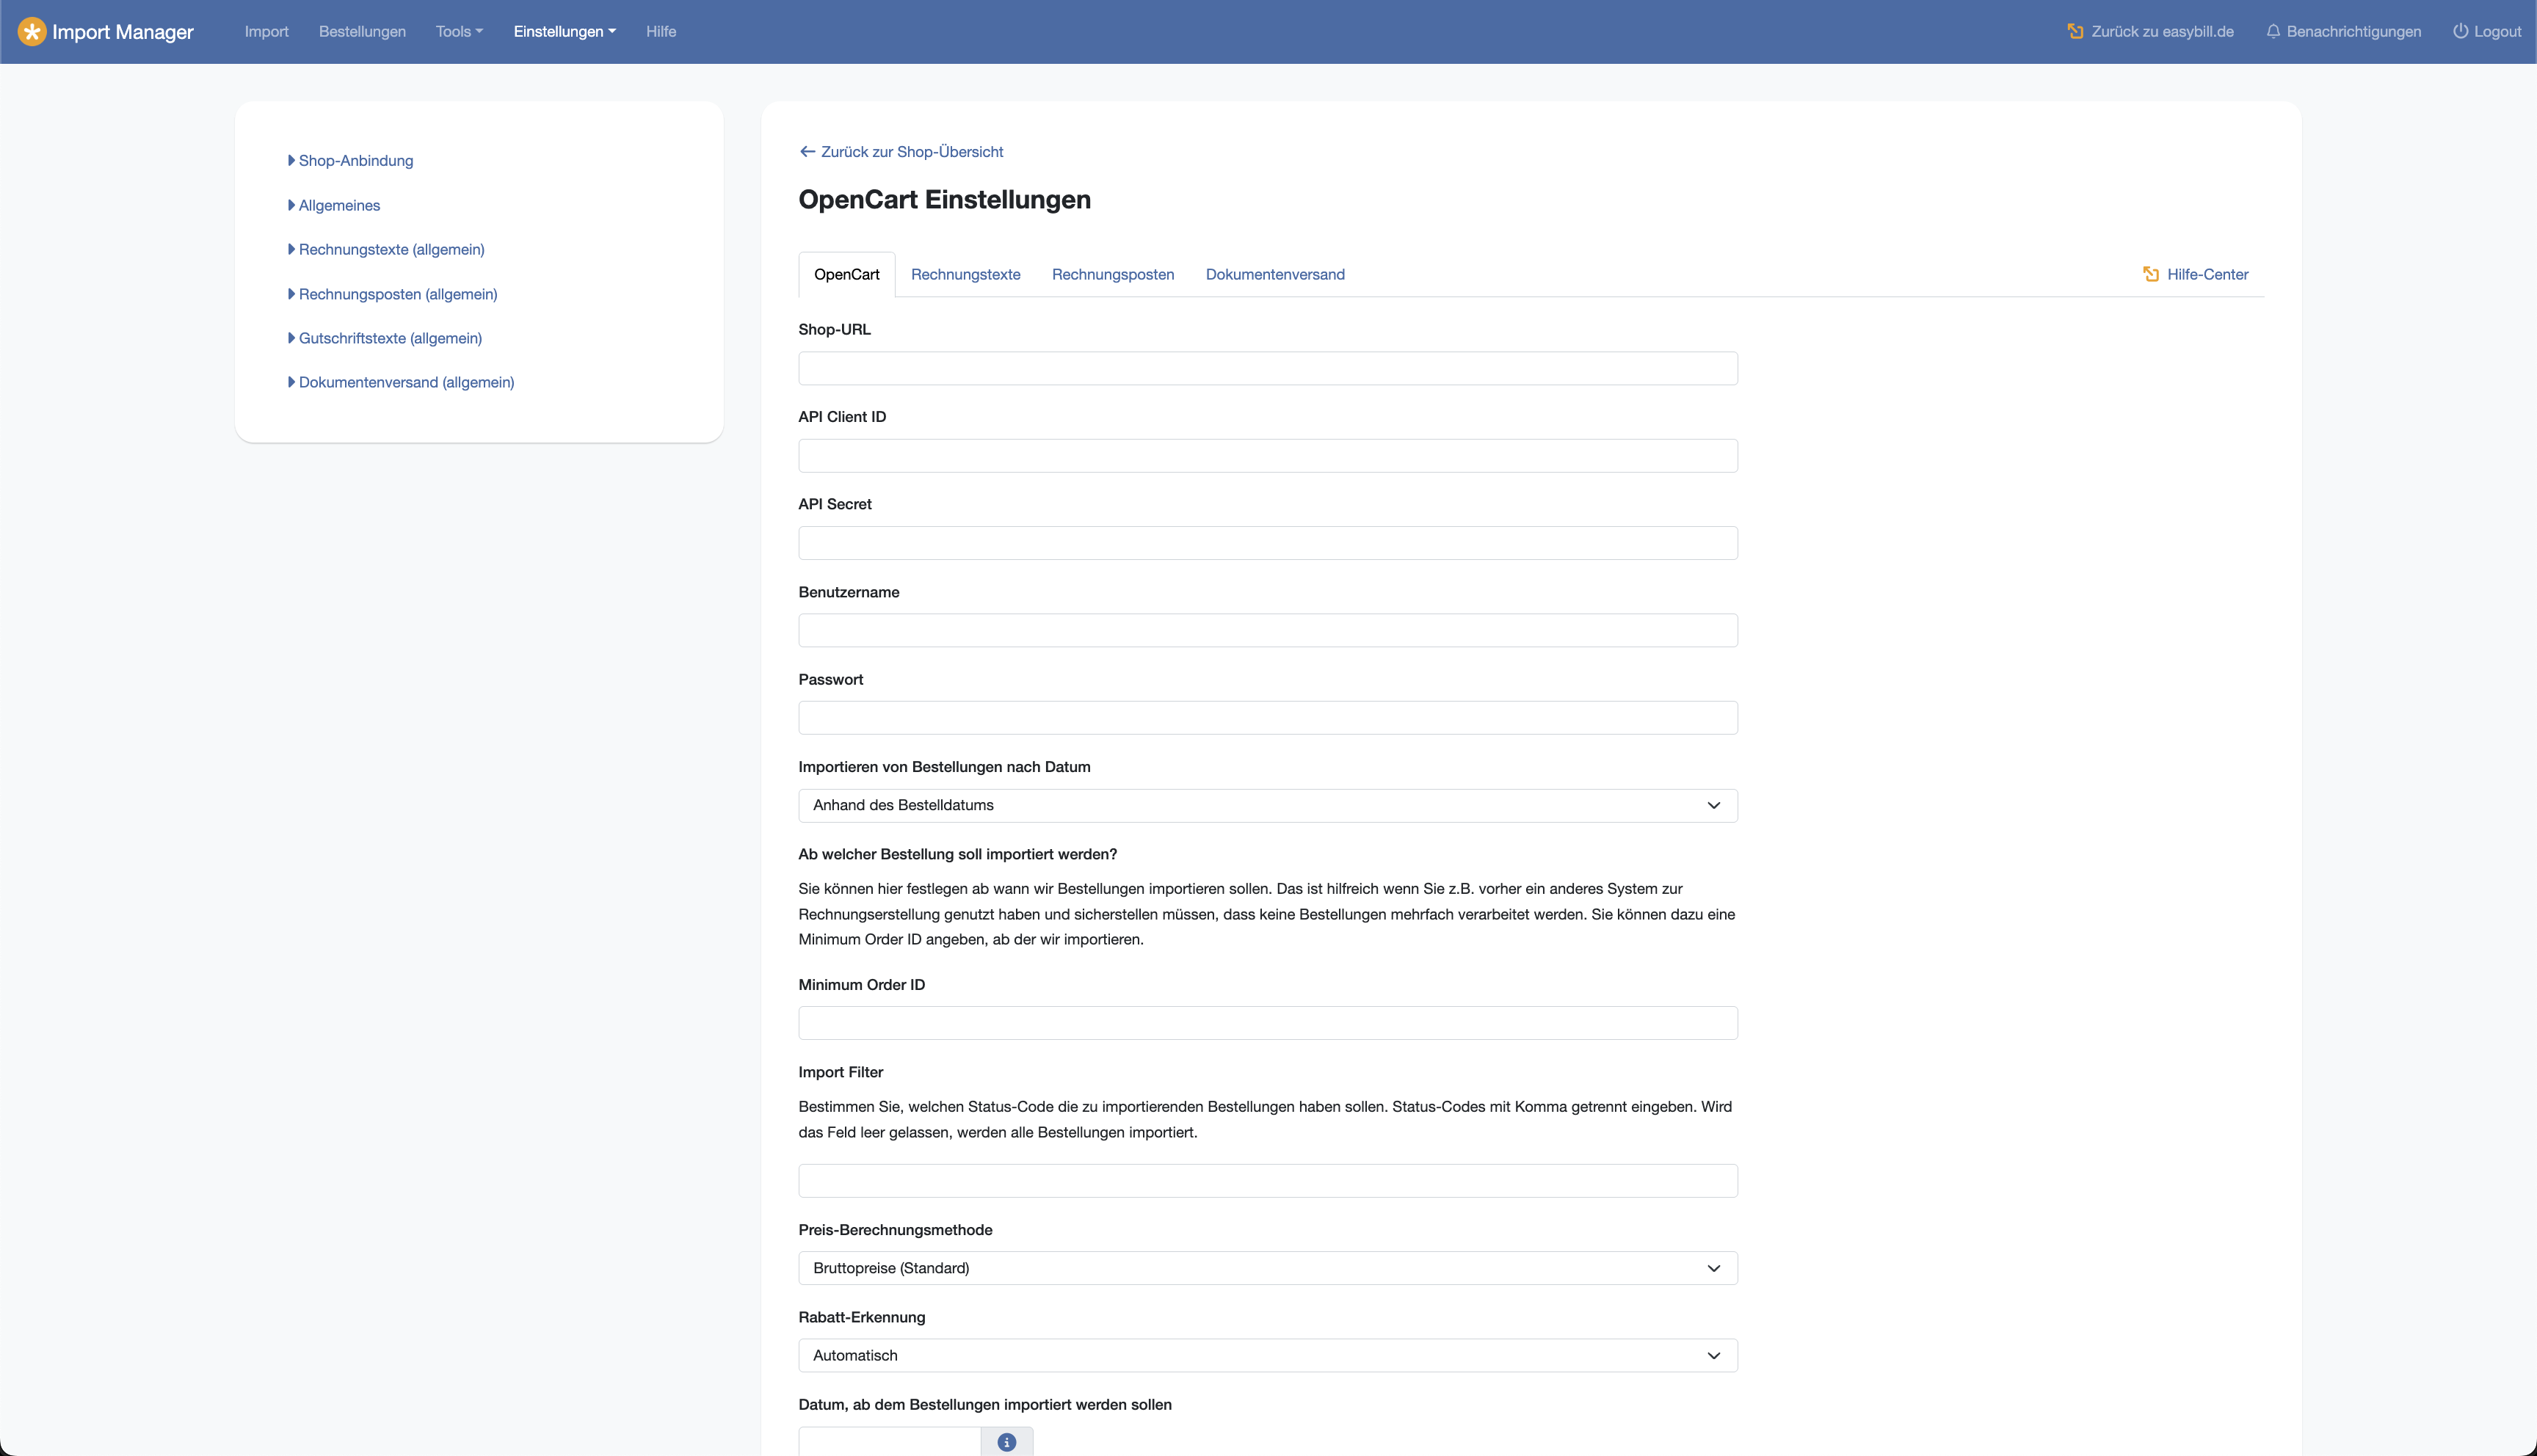Image resolution: width=2537 pixels, height=1456 pixels.
Task: Click the info icon beside the date field
Action: (x=1007, y=1442)
